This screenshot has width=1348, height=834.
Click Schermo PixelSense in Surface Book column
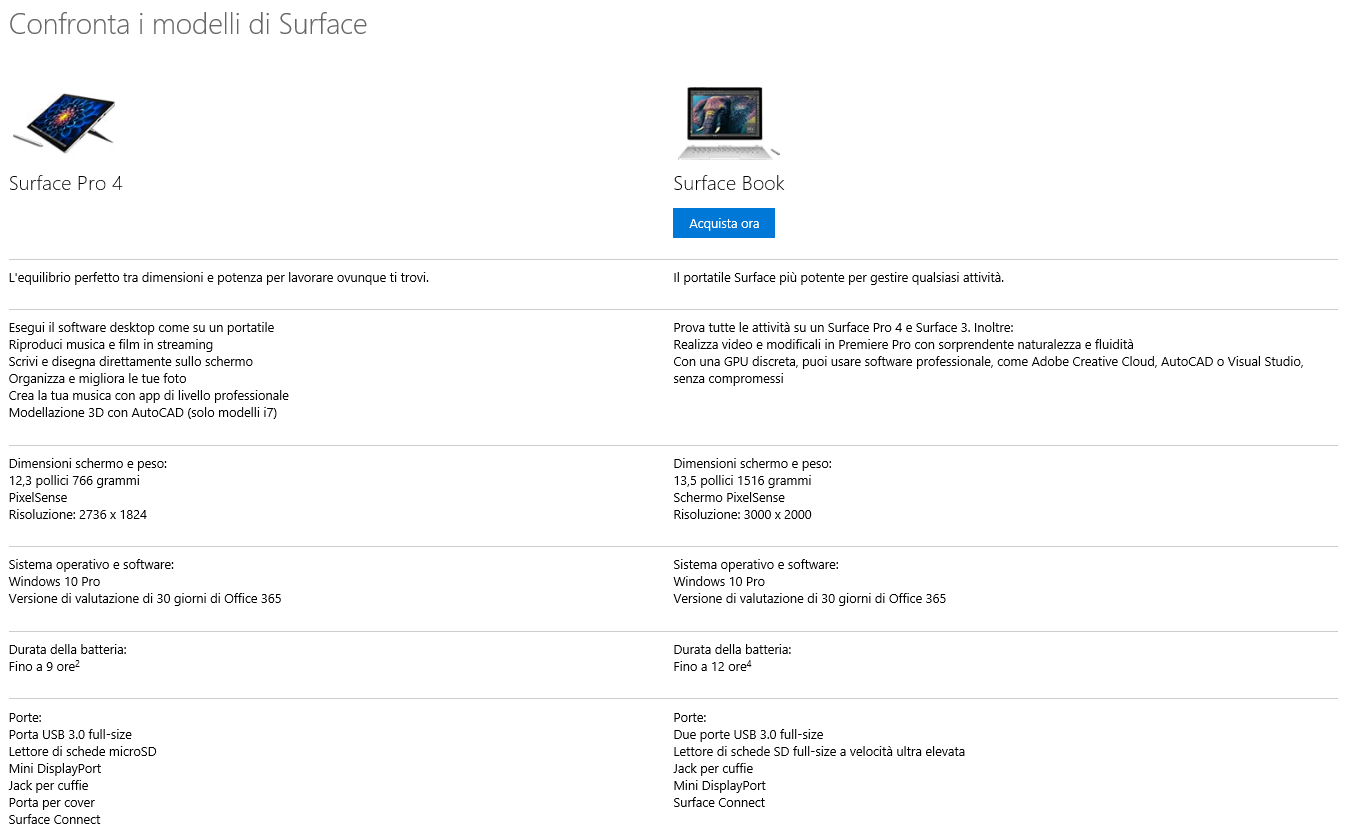tap(729, 498)
